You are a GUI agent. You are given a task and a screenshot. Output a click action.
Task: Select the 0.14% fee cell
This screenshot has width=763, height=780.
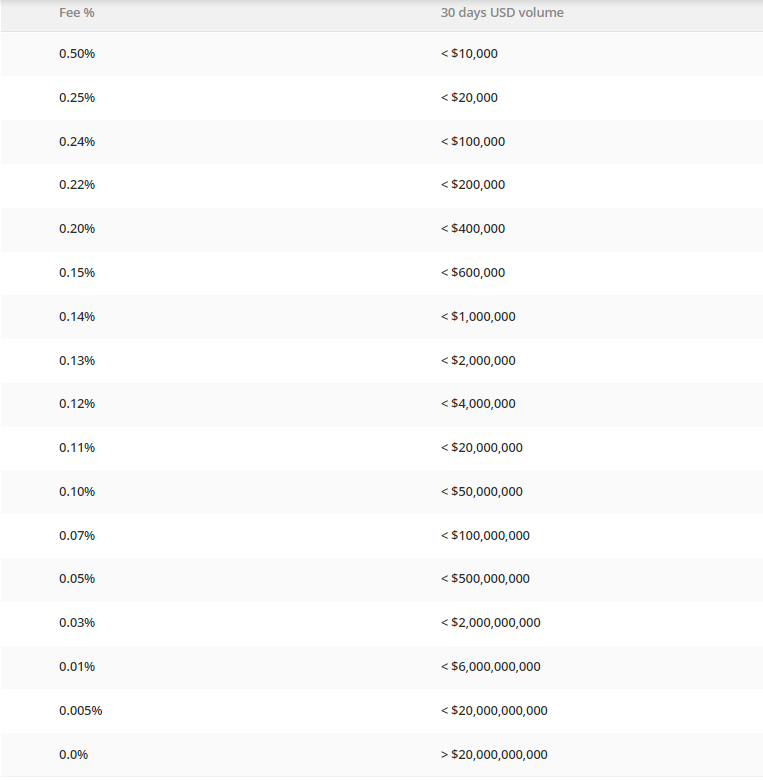[x=77, y=317]
